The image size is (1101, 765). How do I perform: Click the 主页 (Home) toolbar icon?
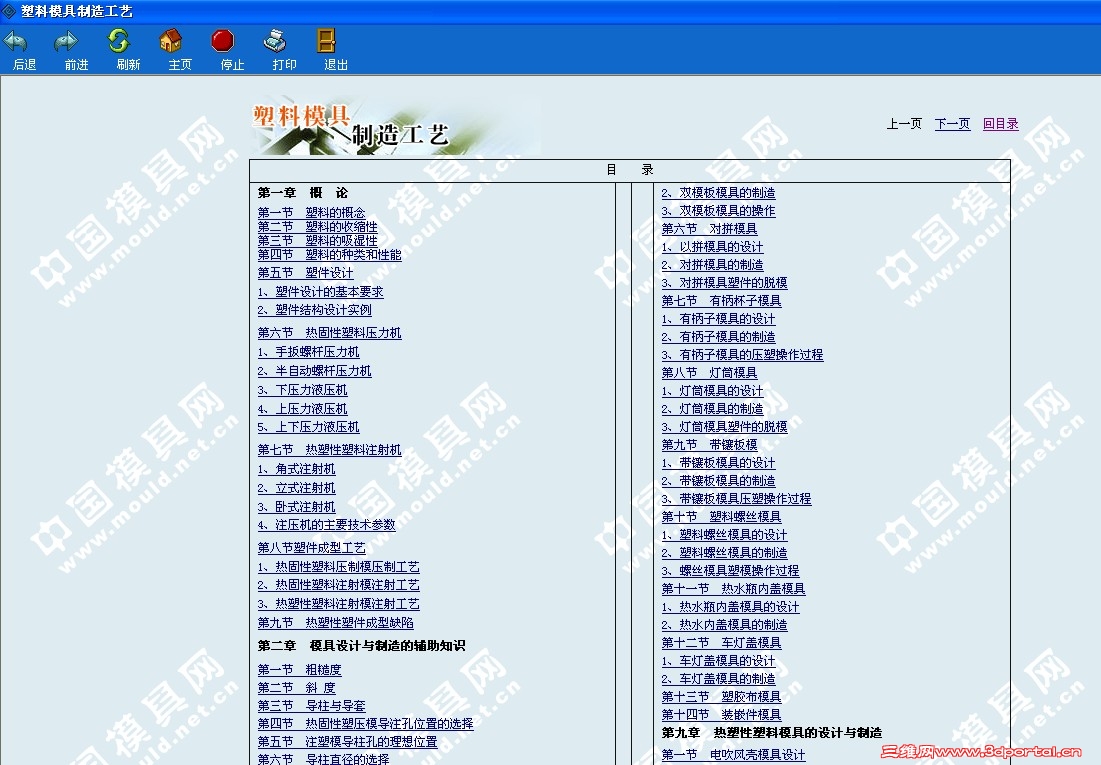[x=172, y=47]
